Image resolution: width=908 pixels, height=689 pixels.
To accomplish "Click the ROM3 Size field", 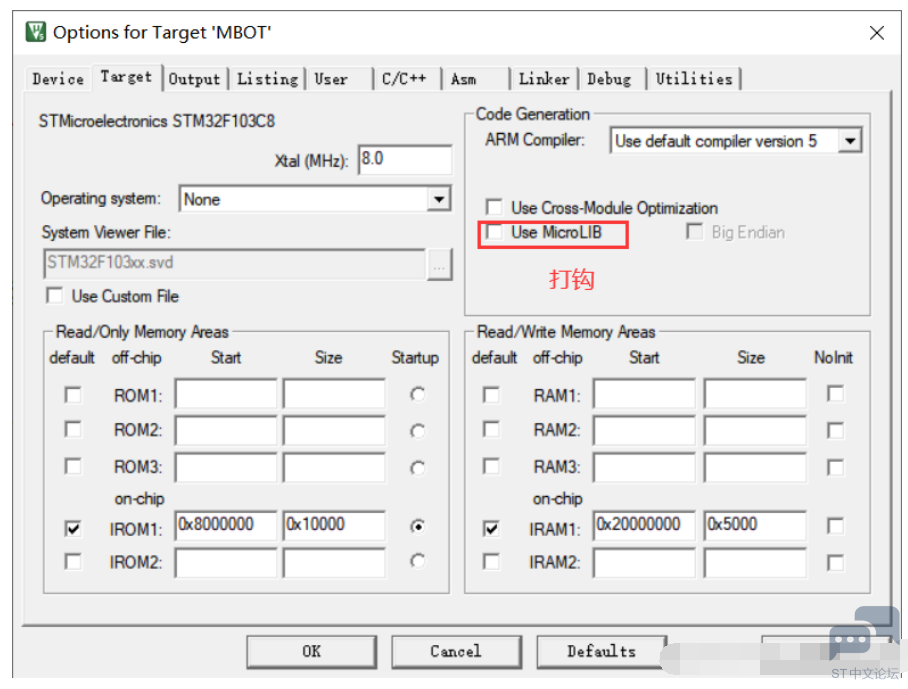I will [334, 467].
